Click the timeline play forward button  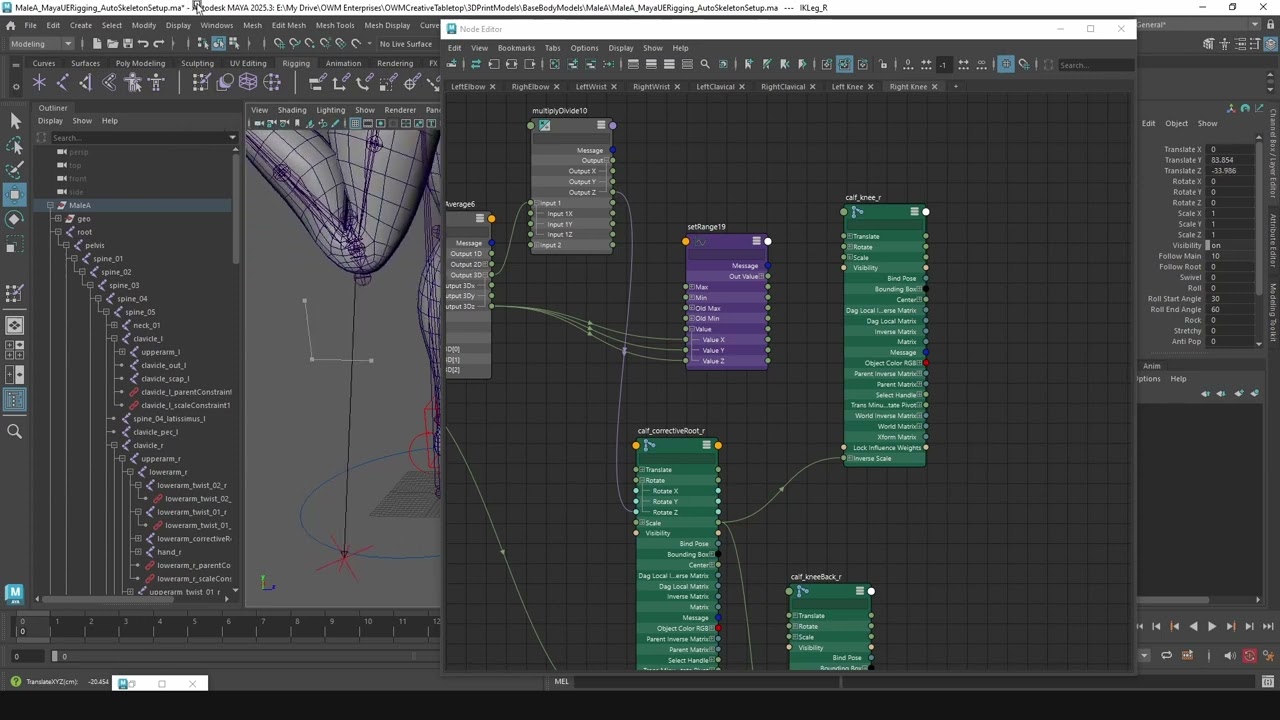tap(1211, 626)
